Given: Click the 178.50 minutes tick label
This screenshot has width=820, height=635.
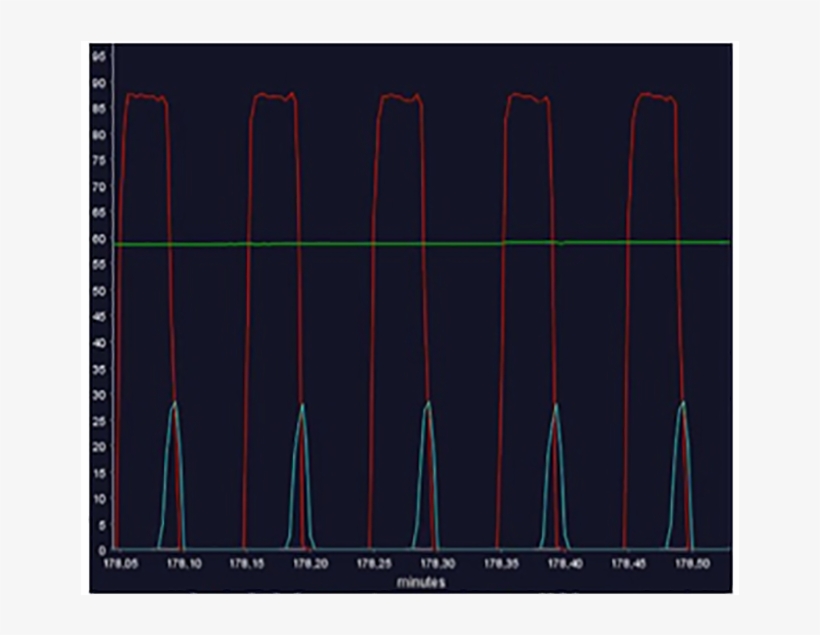Looking at the screenshot, I should click(x=689, y=561).
